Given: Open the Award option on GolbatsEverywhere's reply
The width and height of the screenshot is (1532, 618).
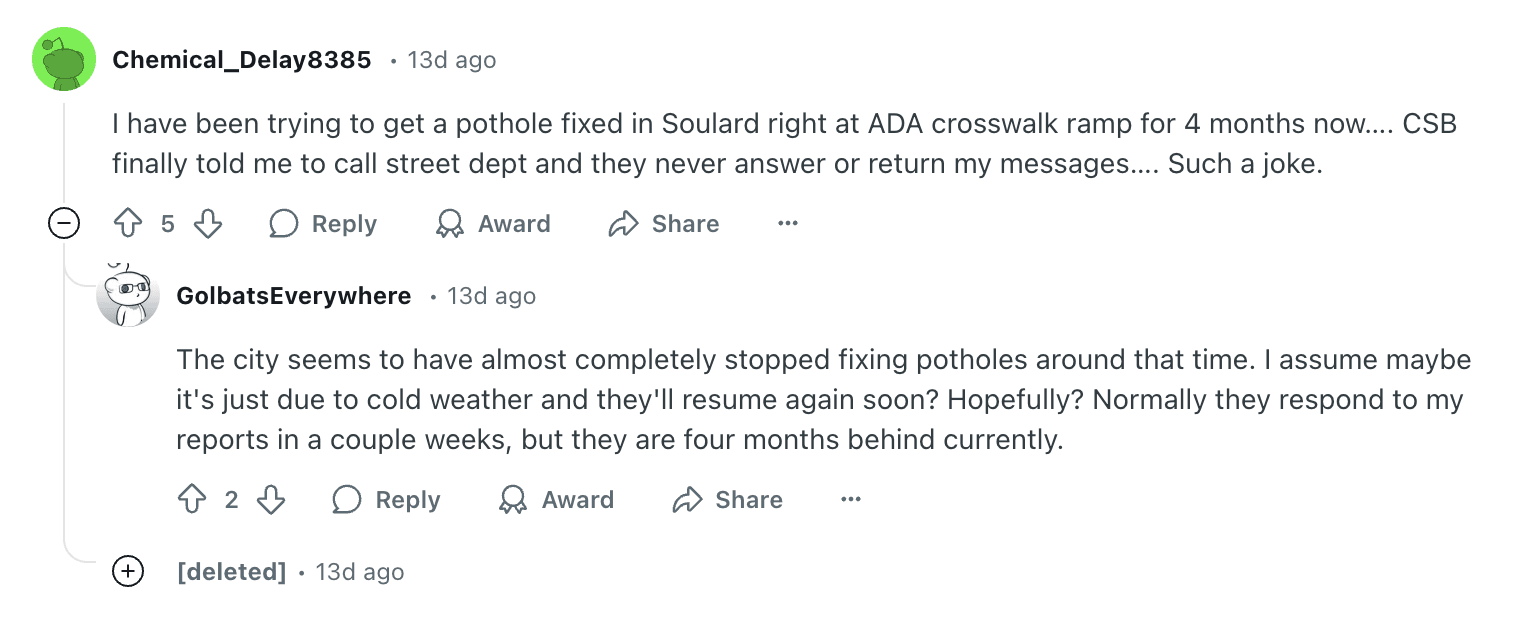Looking at the screenshot, I should coord(556,500).
